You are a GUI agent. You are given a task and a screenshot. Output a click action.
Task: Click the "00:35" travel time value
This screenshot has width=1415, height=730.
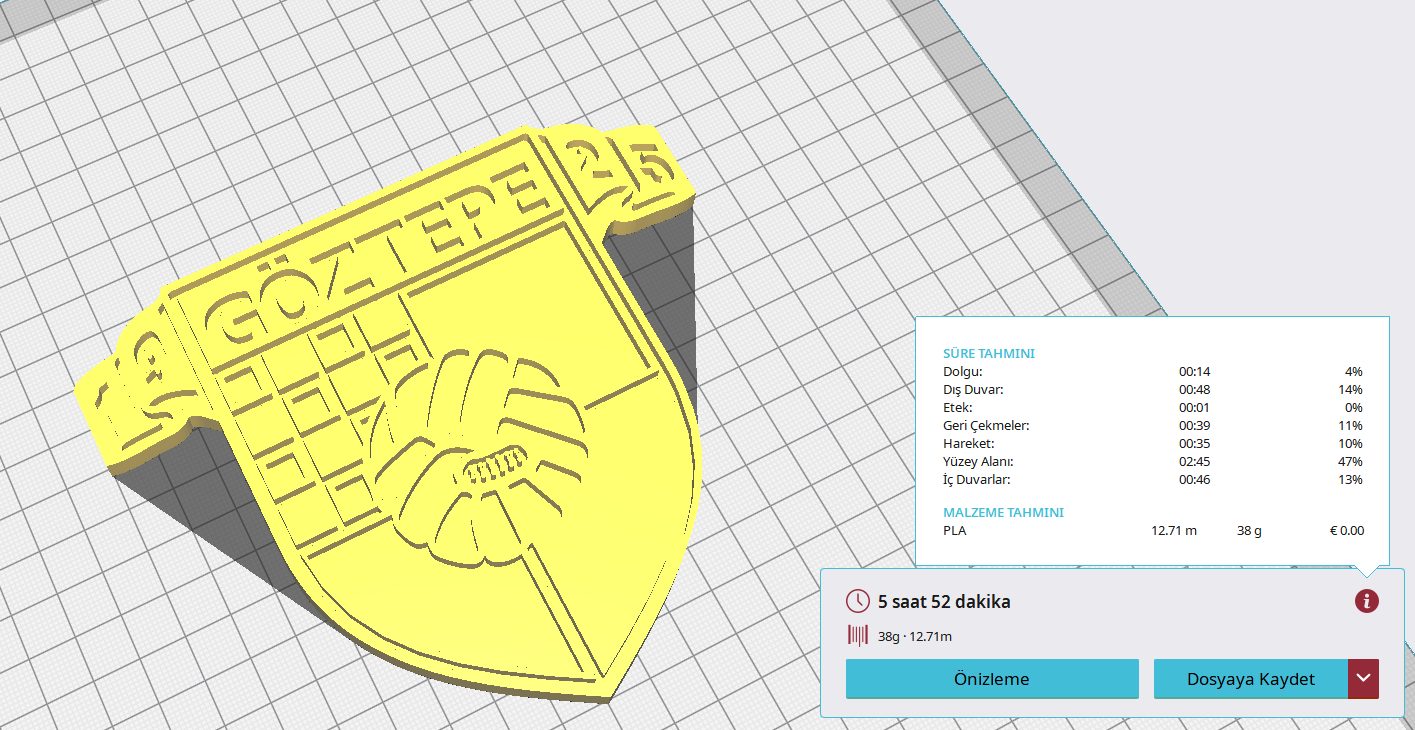point(1195,444)
